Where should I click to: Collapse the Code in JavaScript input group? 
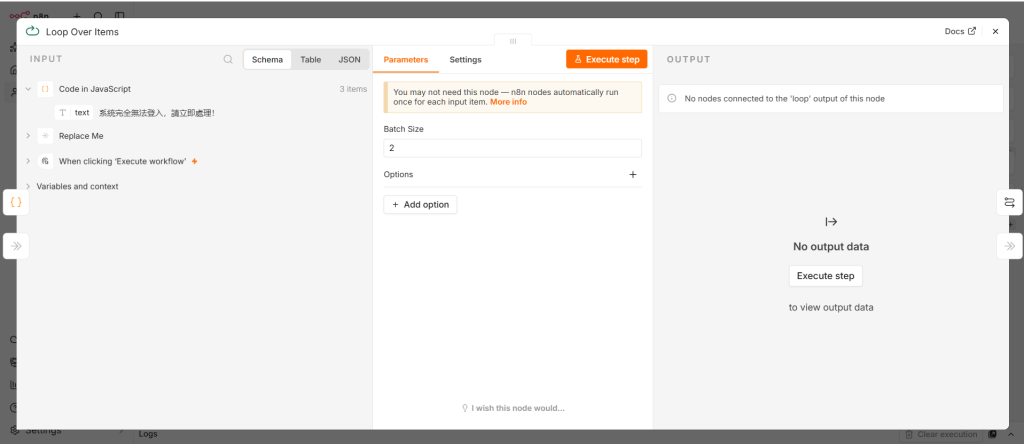tap(28, 89)
